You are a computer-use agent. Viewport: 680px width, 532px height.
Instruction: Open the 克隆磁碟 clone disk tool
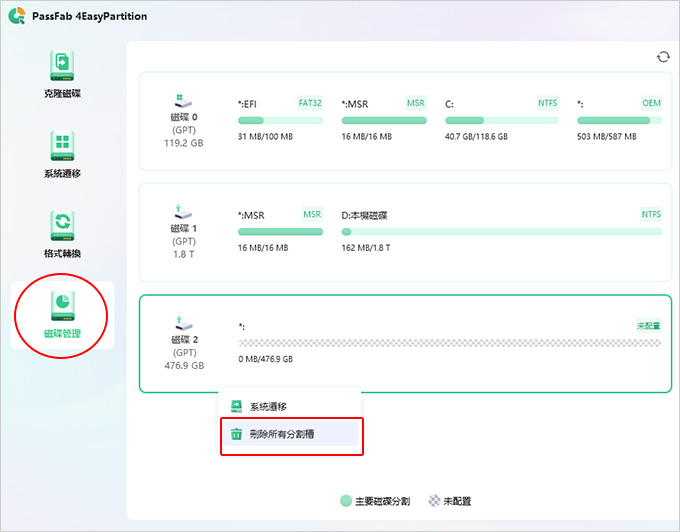coord(62,74)
